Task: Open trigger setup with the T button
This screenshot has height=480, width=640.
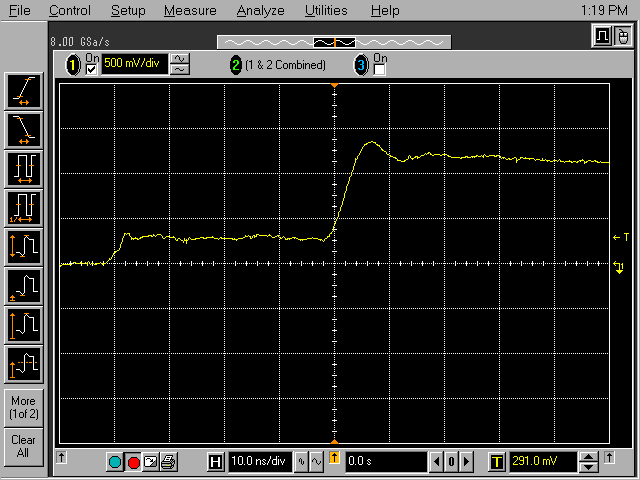Action: coord(497,462)
